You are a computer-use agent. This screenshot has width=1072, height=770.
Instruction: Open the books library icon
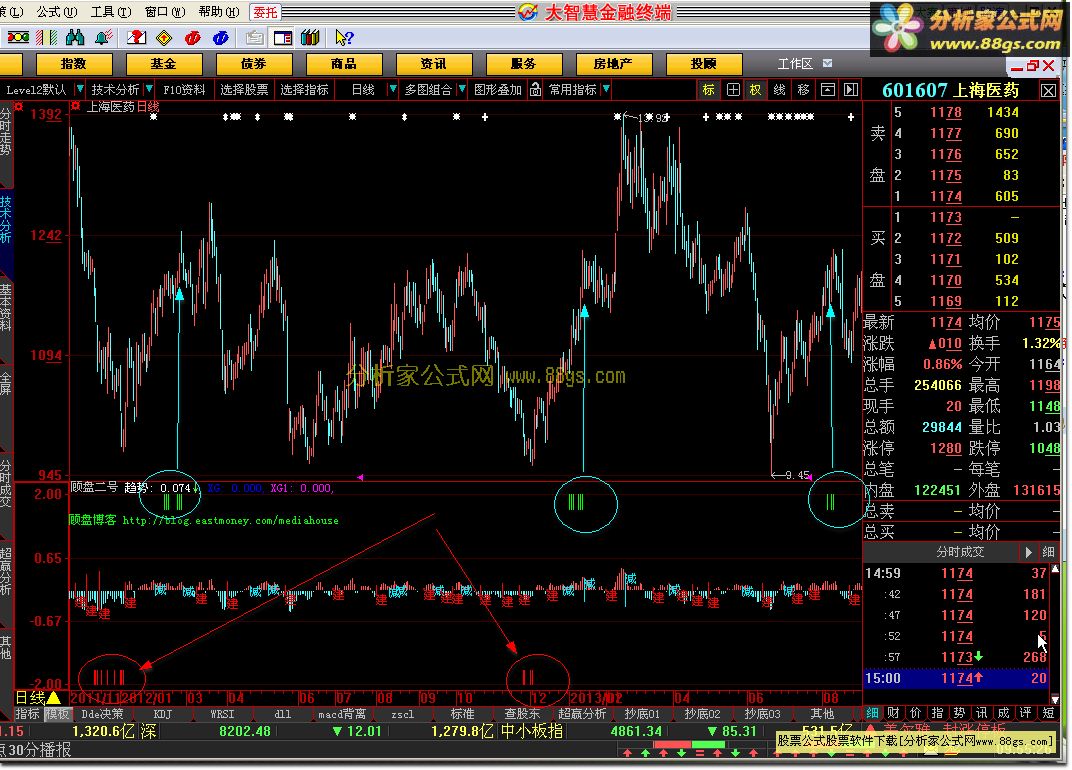tap(310, 38)
